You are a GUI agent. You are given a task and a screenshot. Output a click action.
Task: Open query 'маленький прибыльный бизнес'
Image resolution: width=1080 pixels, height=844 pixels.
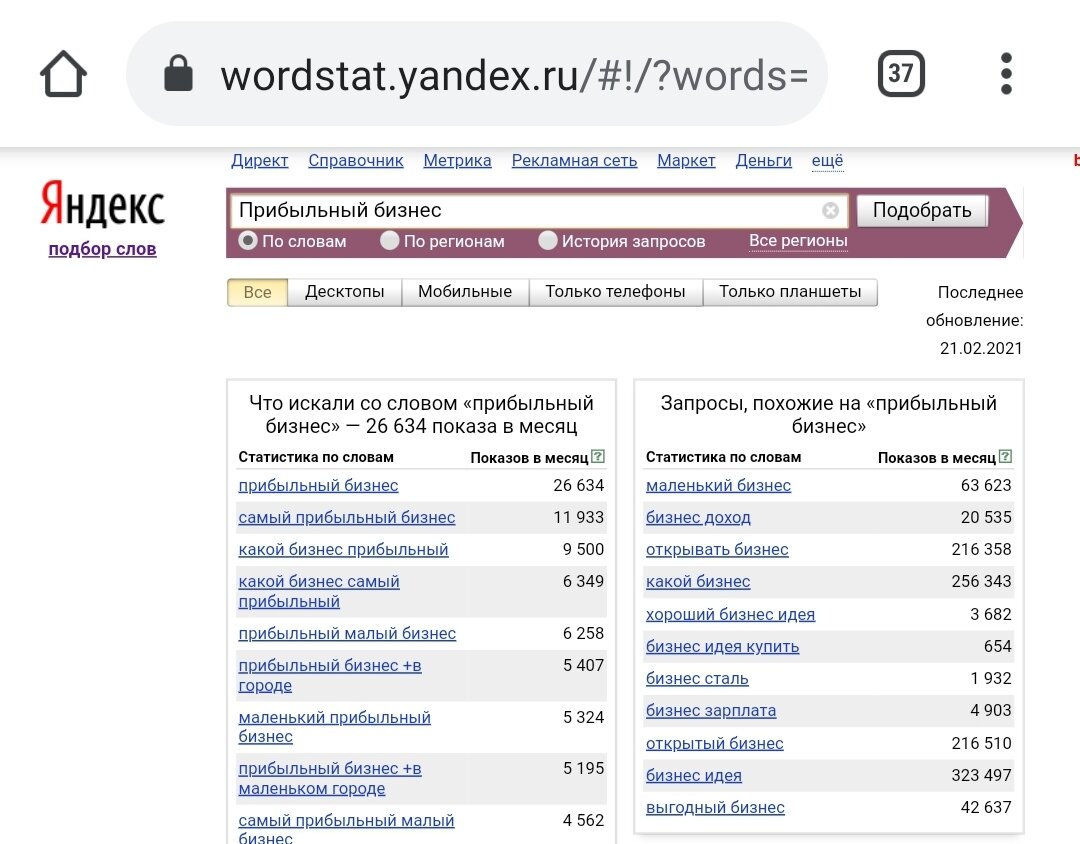335,727
